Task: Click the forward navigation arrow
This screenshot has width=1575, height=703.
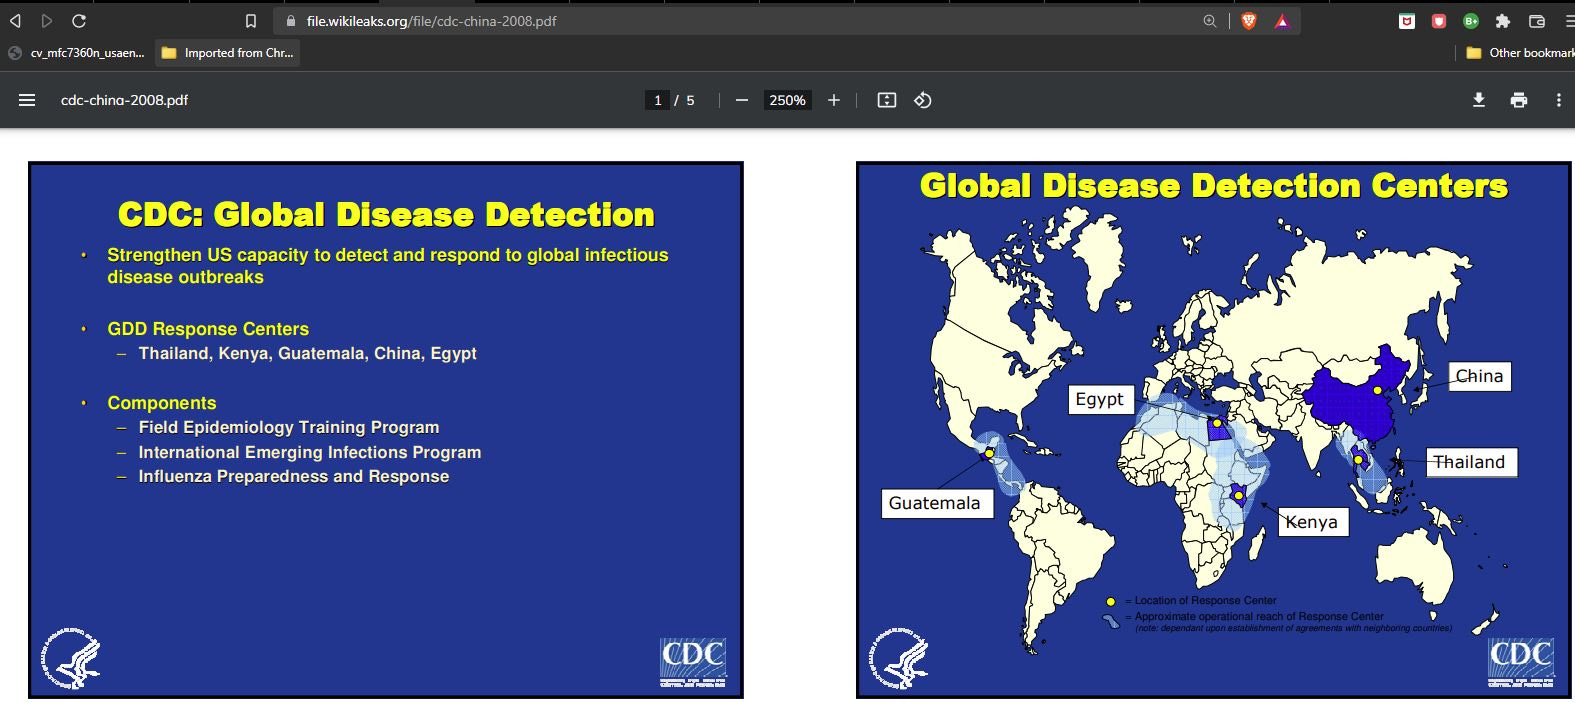Action: [x=46, y=21]
